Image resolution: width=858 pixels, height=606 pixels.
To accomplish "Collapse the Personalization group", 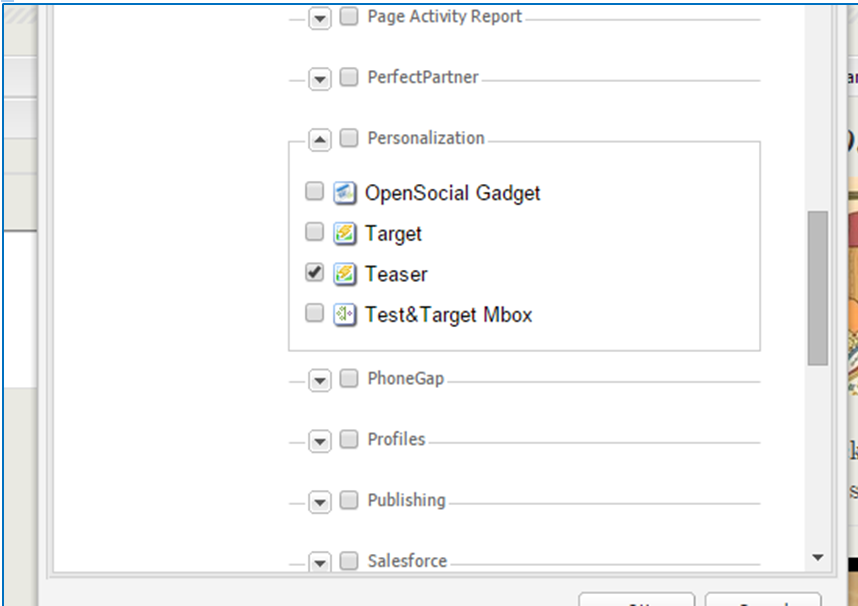I will pos(319,140).
